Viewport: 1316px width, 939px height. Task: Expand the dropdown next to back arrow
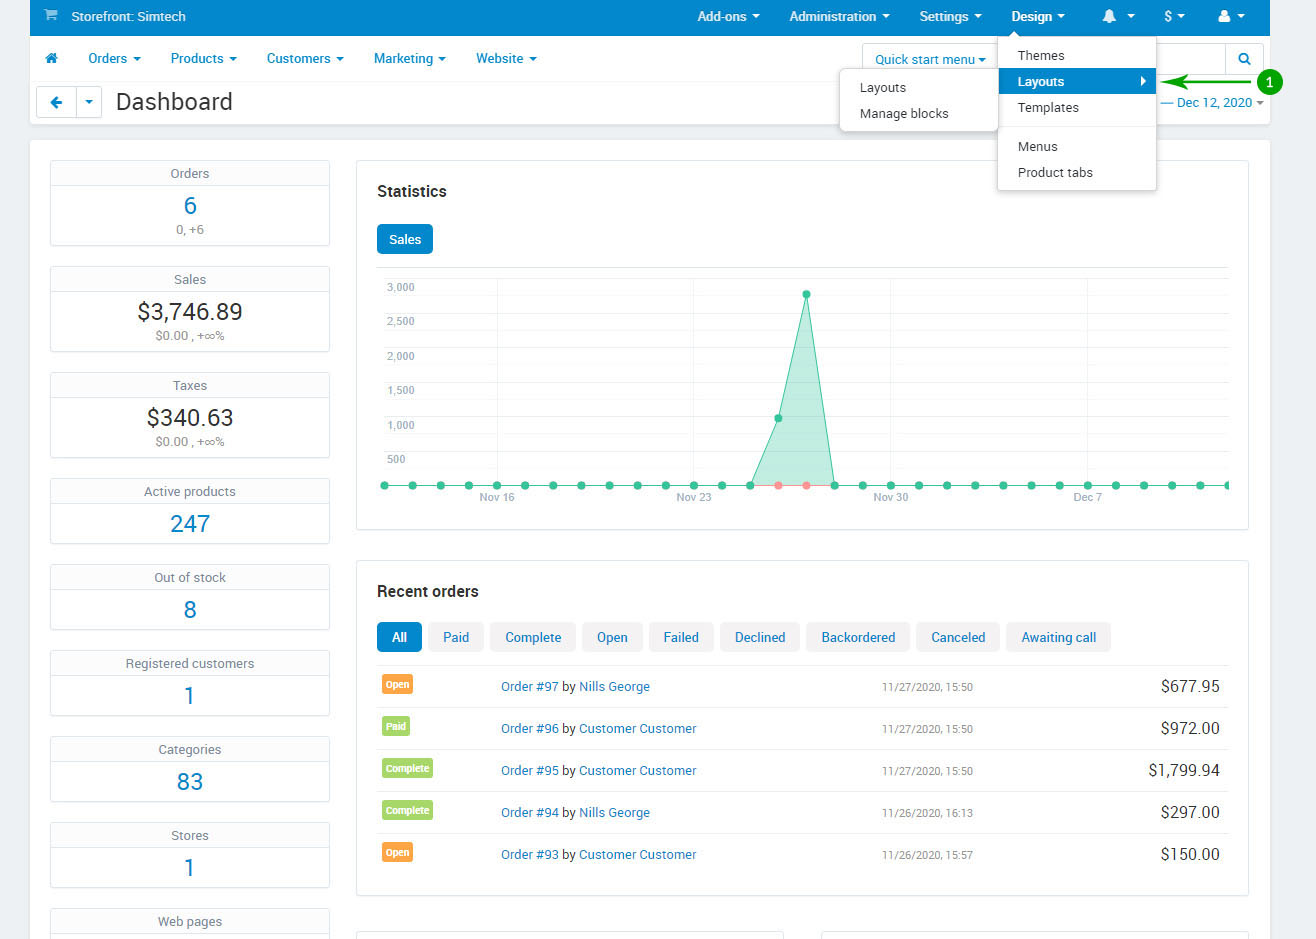(x=89, y=102)
